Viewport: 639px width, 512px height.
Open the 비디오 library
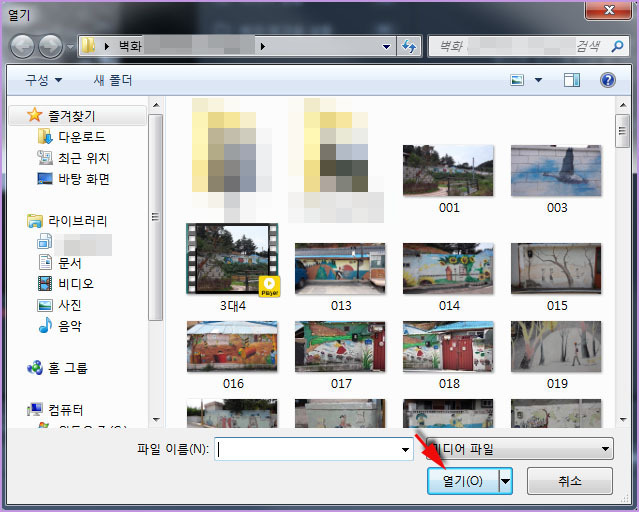point(76,284)
